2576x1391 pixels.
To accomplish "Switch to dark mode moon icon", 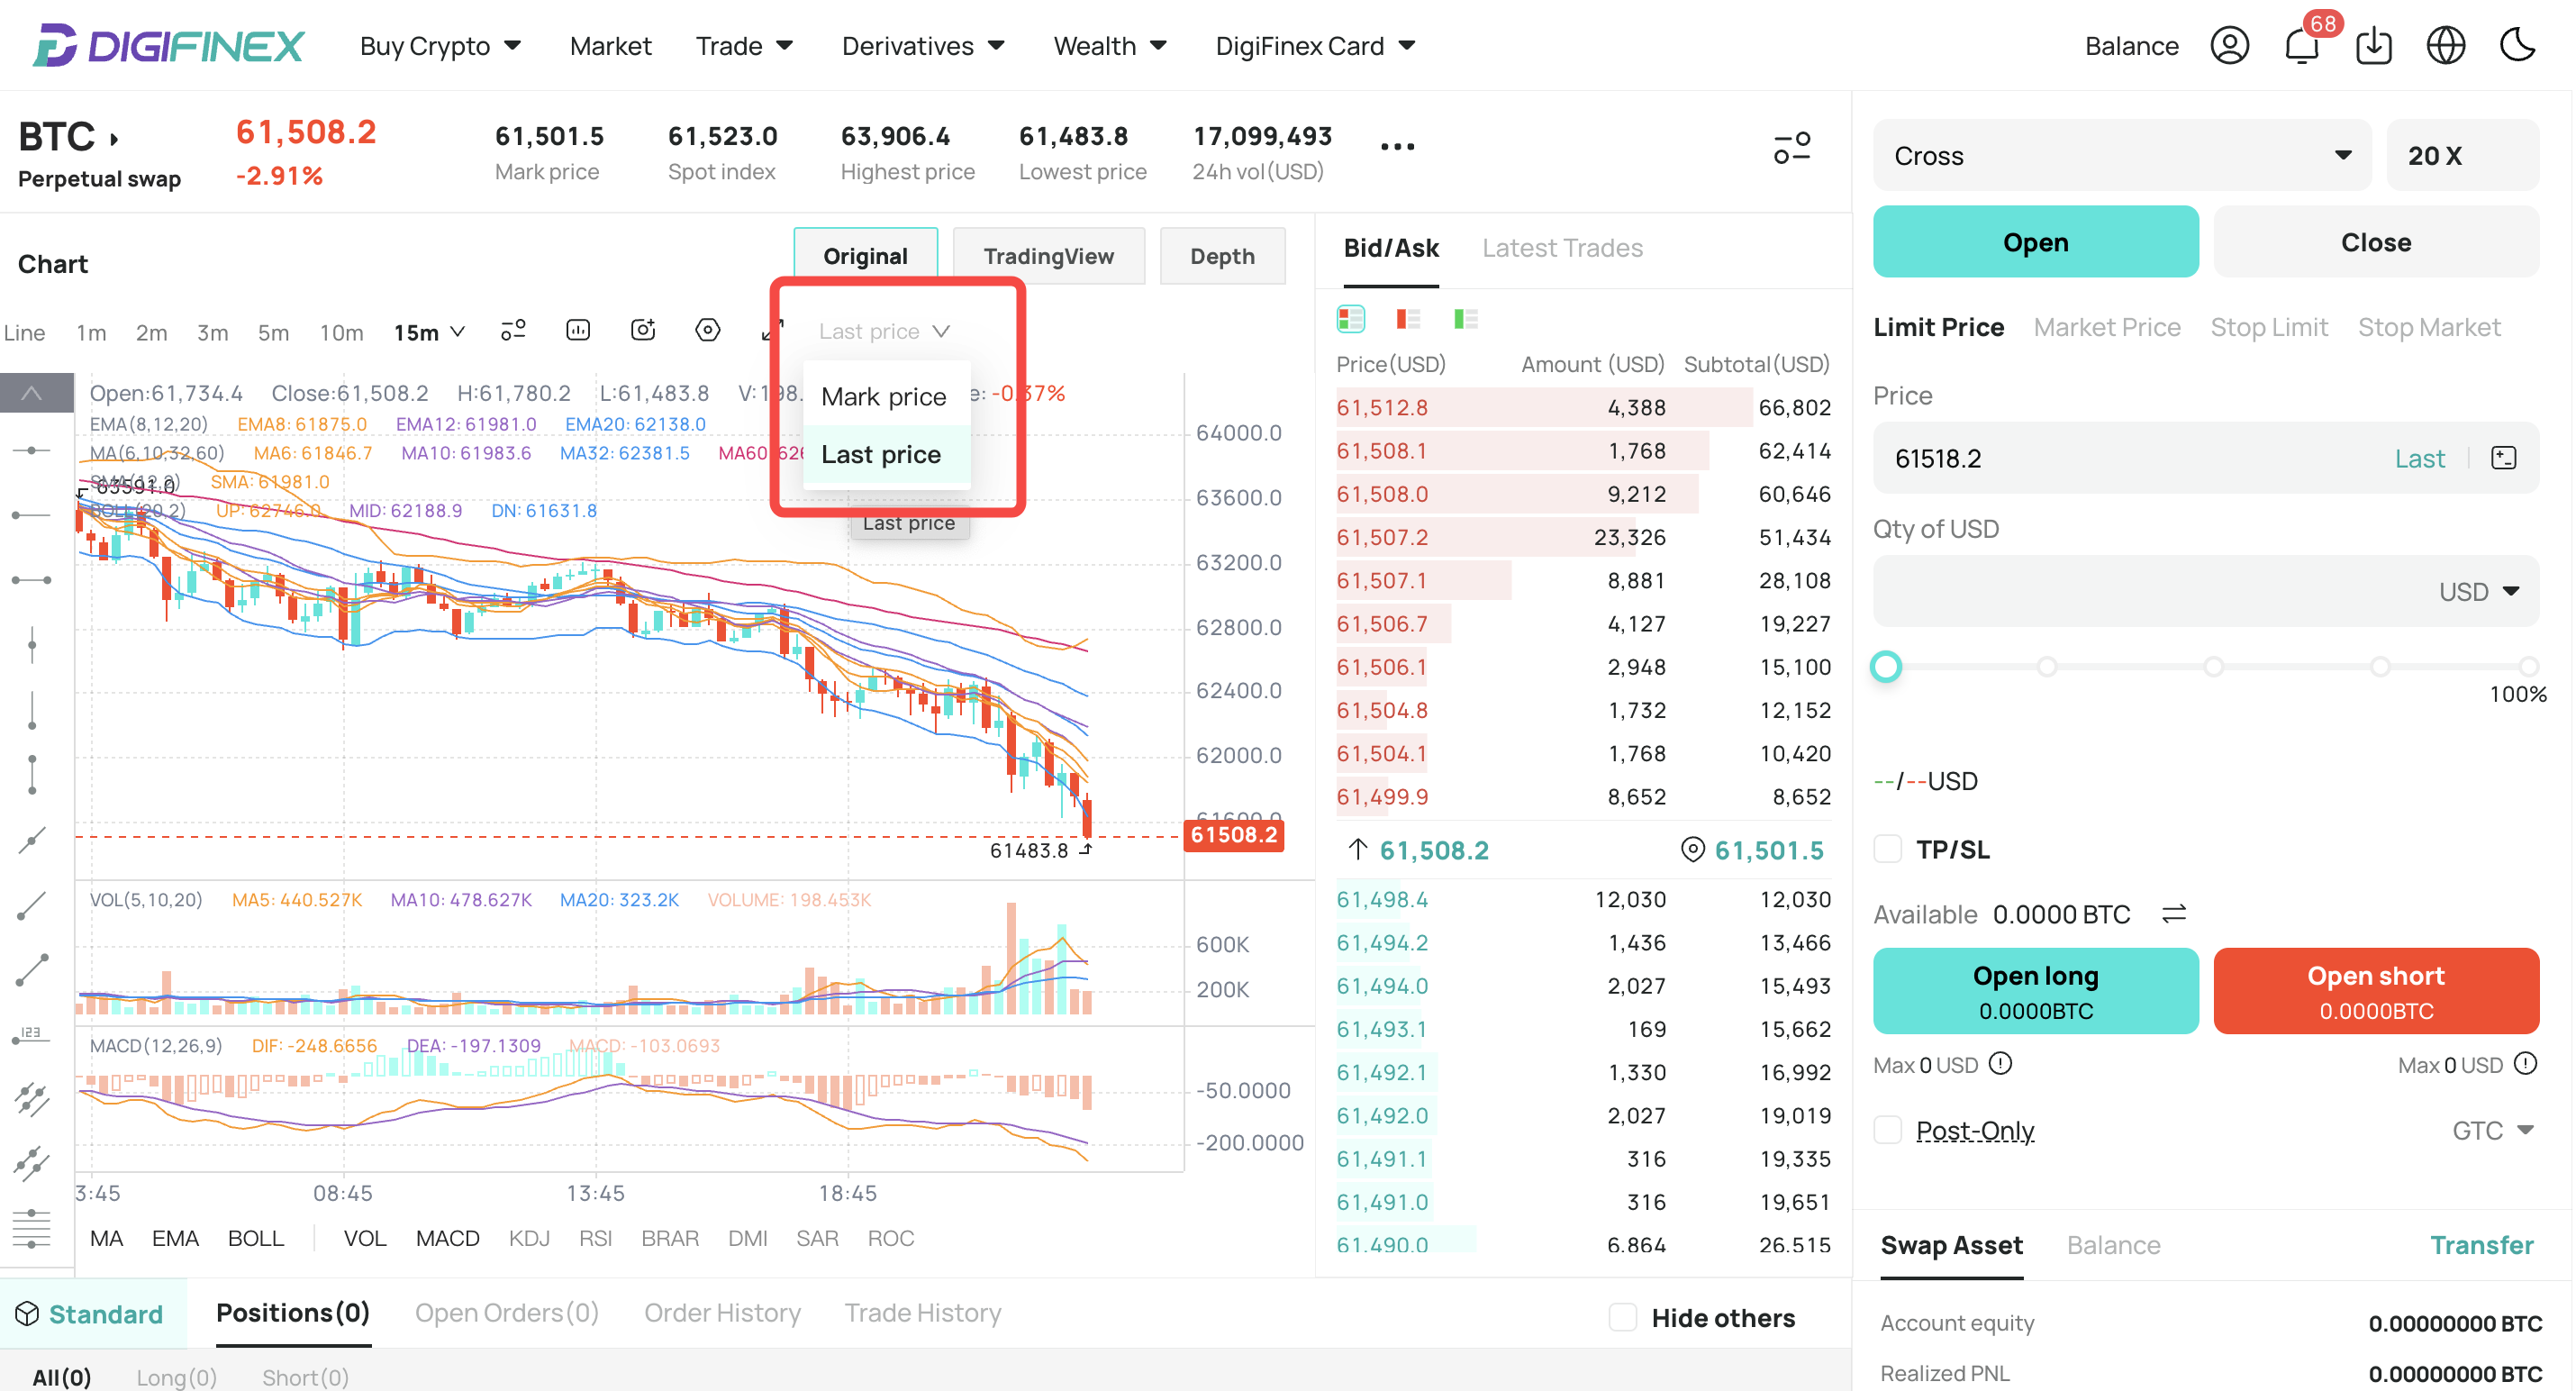I will point(2517,46).
